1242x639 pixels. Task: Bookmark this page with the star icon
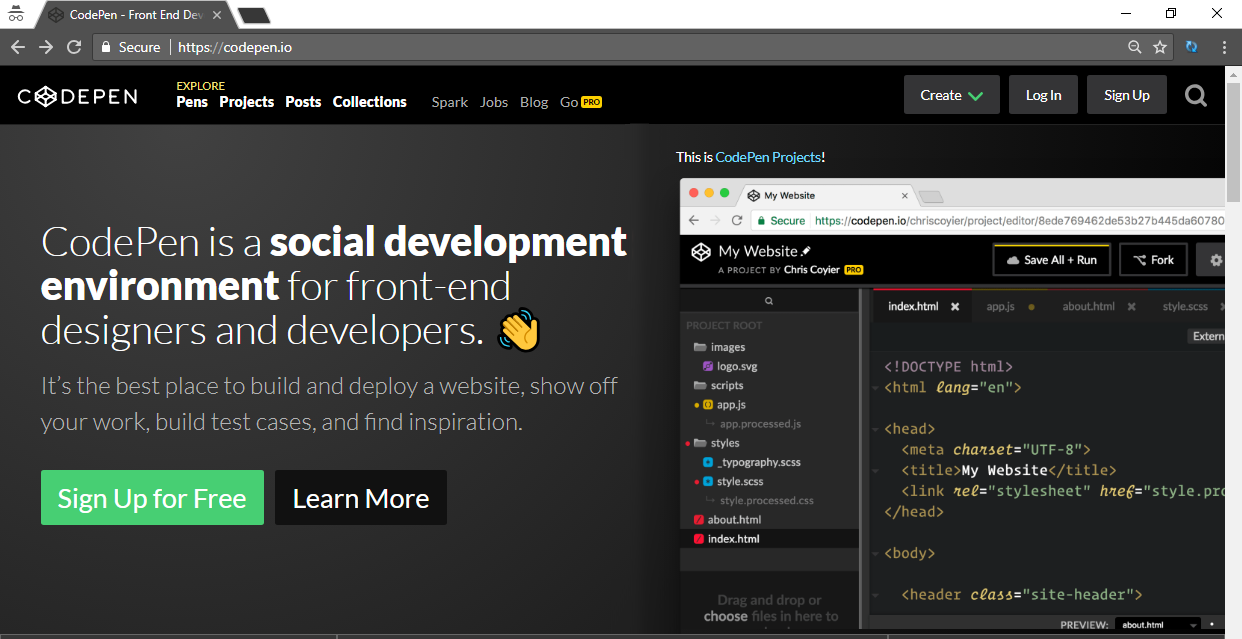[1160, 47]
